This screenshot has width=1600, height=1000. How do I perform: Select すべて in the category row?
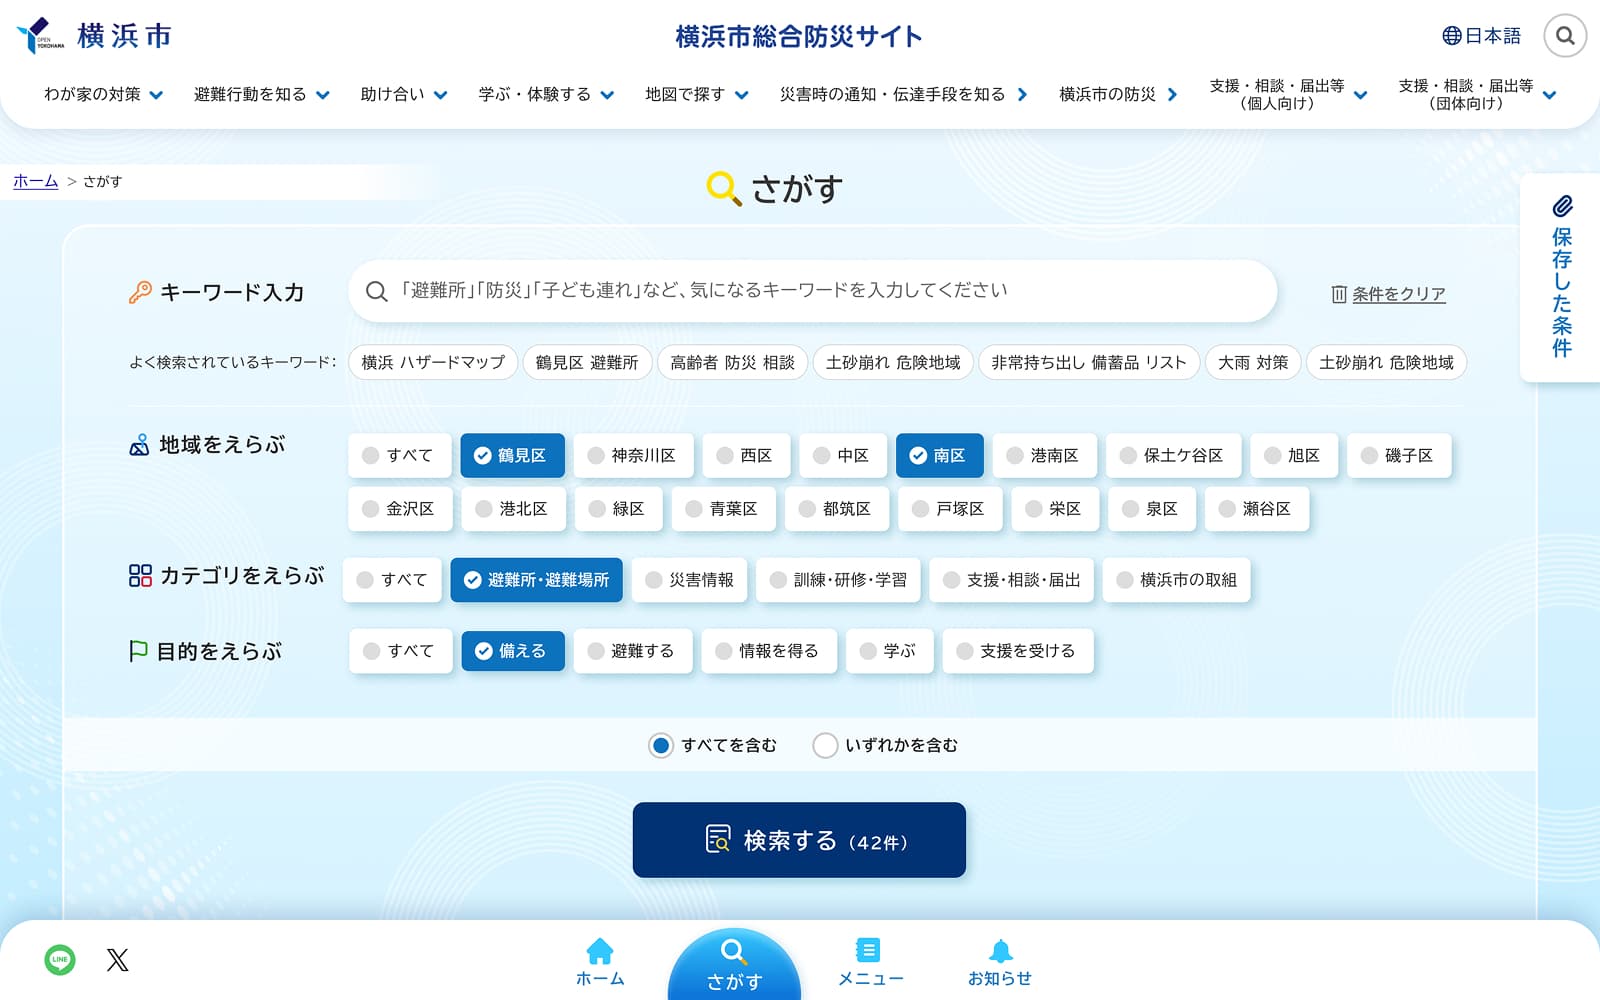pyautogui.click(x=393, y=580)
